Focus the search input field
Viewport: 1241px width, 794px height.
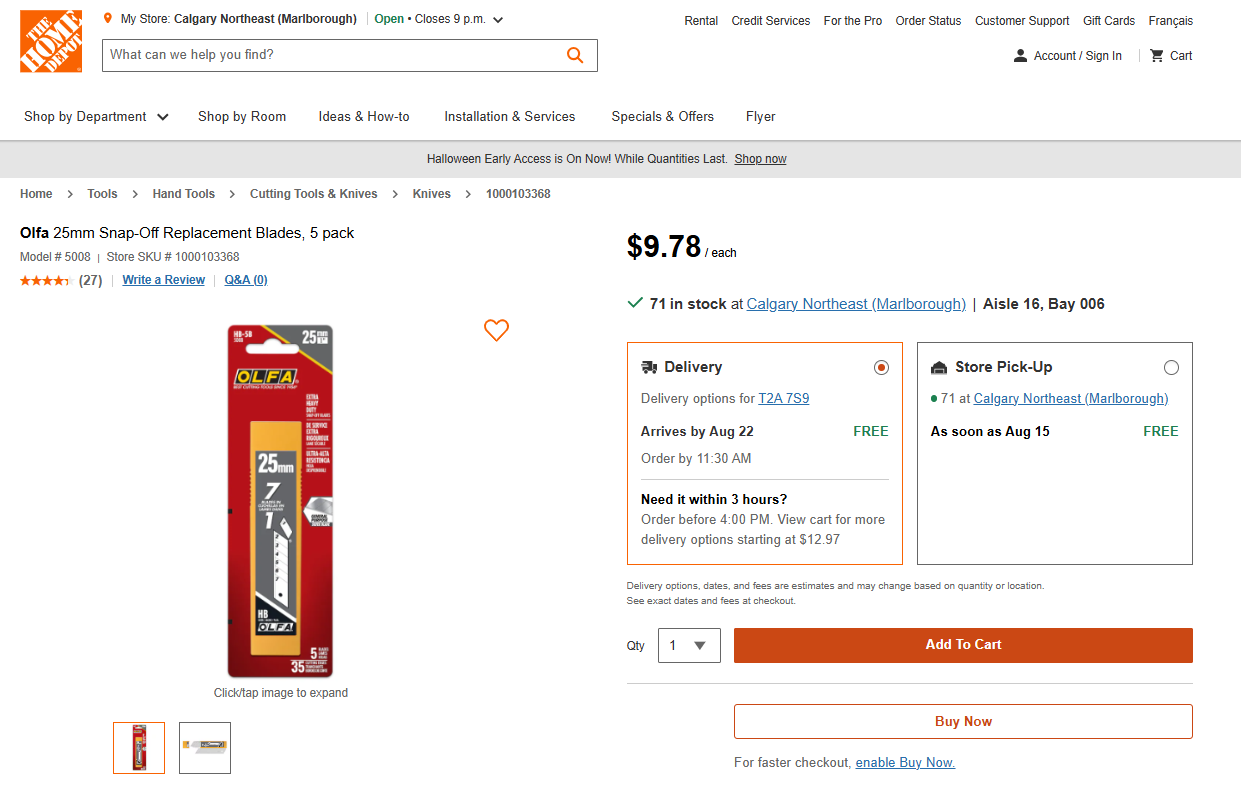point(330,55)
